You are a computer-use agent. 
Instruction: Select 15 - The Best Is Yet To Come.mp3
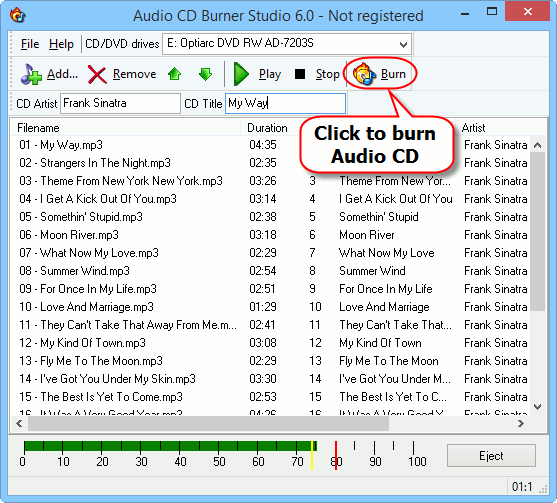pos(101,397)
